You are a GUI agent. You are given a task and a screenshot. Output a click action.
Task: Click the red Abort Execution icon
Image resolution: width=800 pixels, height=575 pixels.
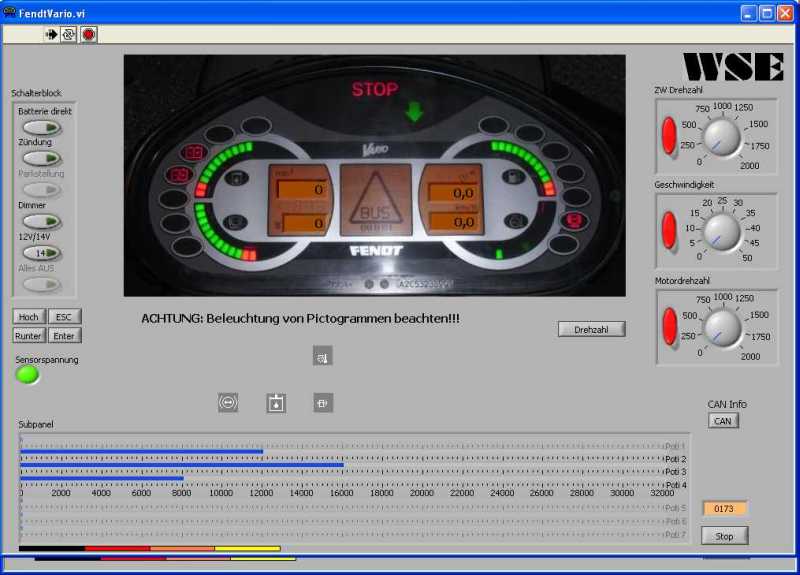point(89,35)
